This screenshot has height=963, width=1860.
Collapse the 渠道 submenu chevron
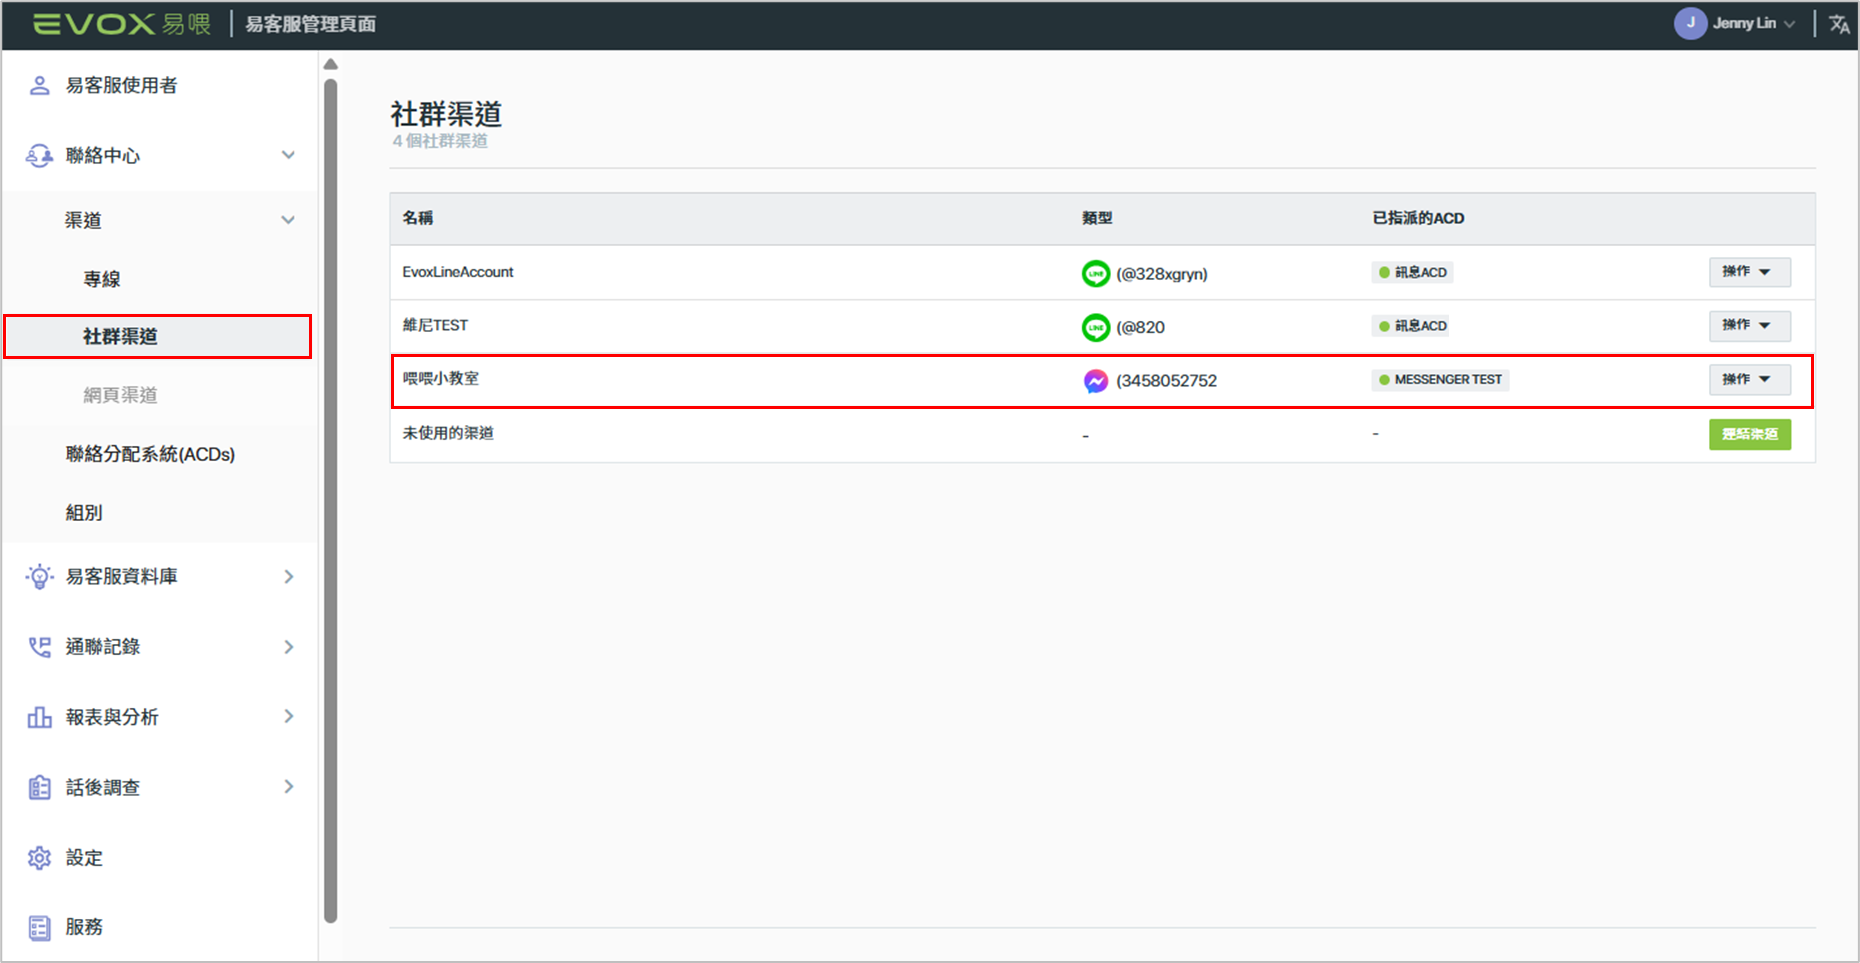pos(288,220)
